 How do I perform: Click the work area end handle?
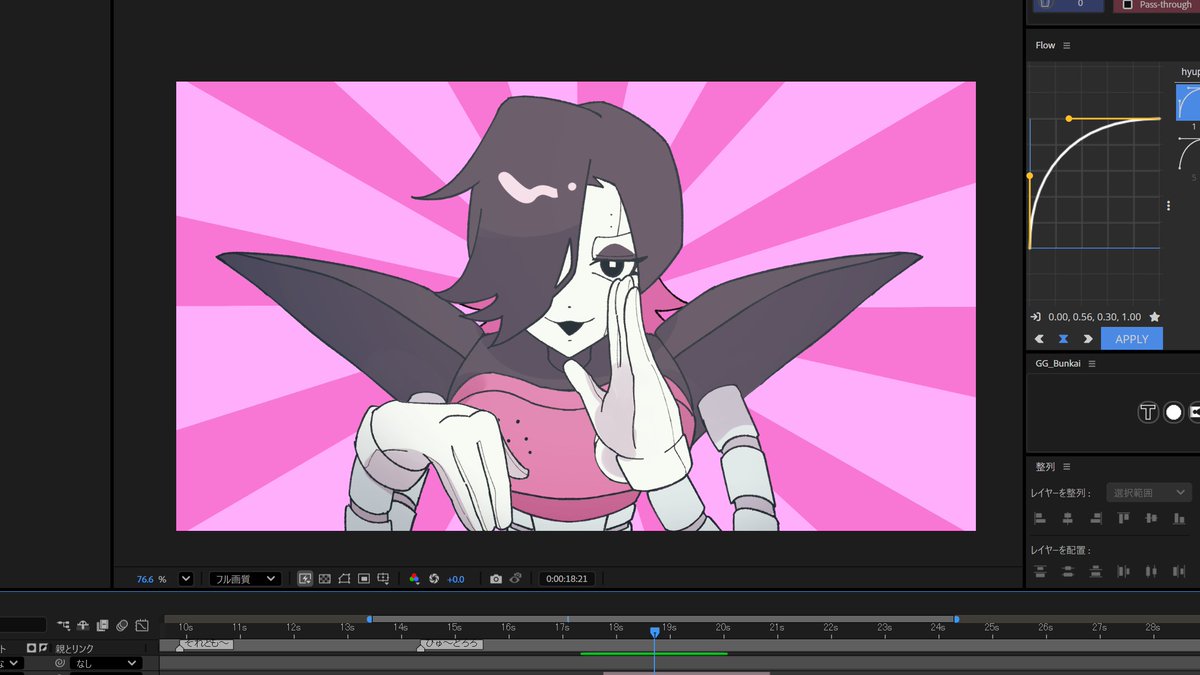956,619
